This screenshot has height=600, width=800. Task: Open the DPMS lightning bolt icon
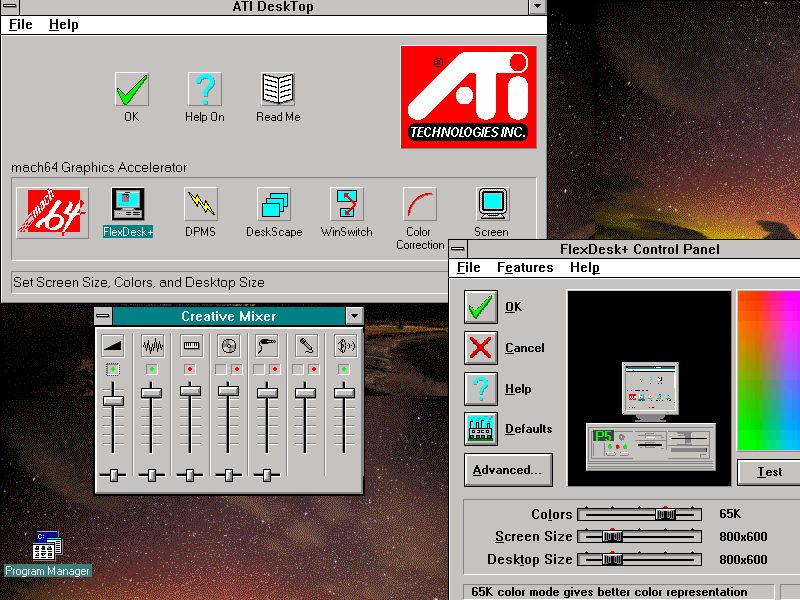click(201, 204)
